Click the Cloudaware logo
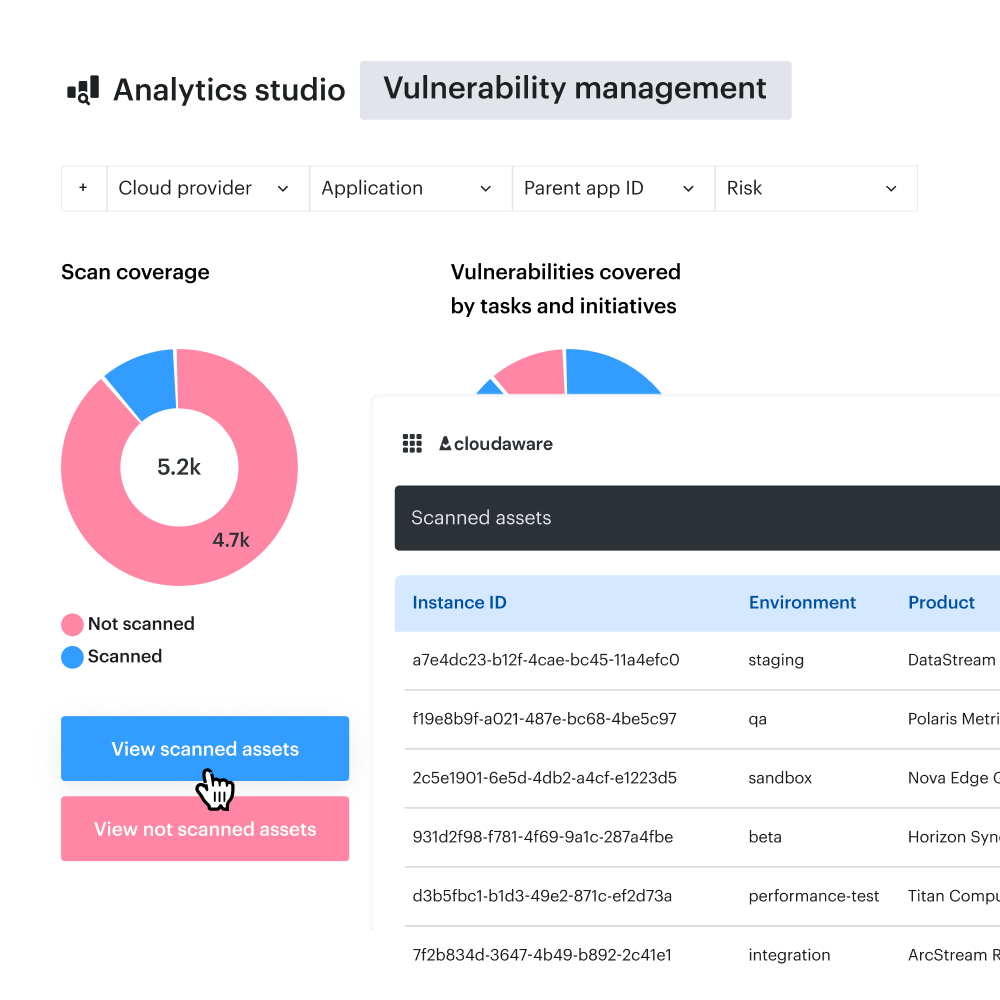Screen dimensions: 1000x1000 (x=496, y=443)
